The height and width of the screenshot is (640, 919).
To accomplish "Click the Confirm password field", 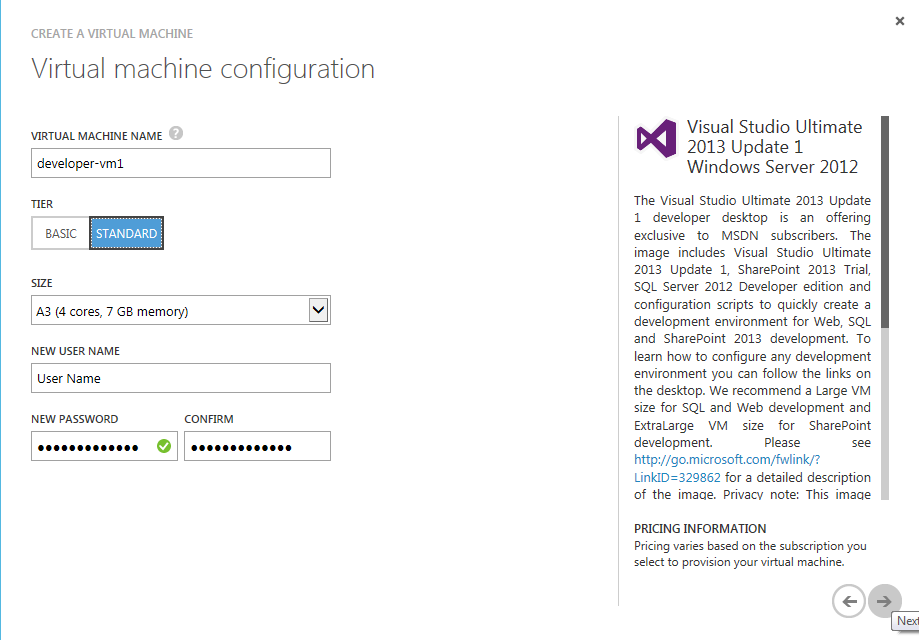I will (x=257, y=446).
